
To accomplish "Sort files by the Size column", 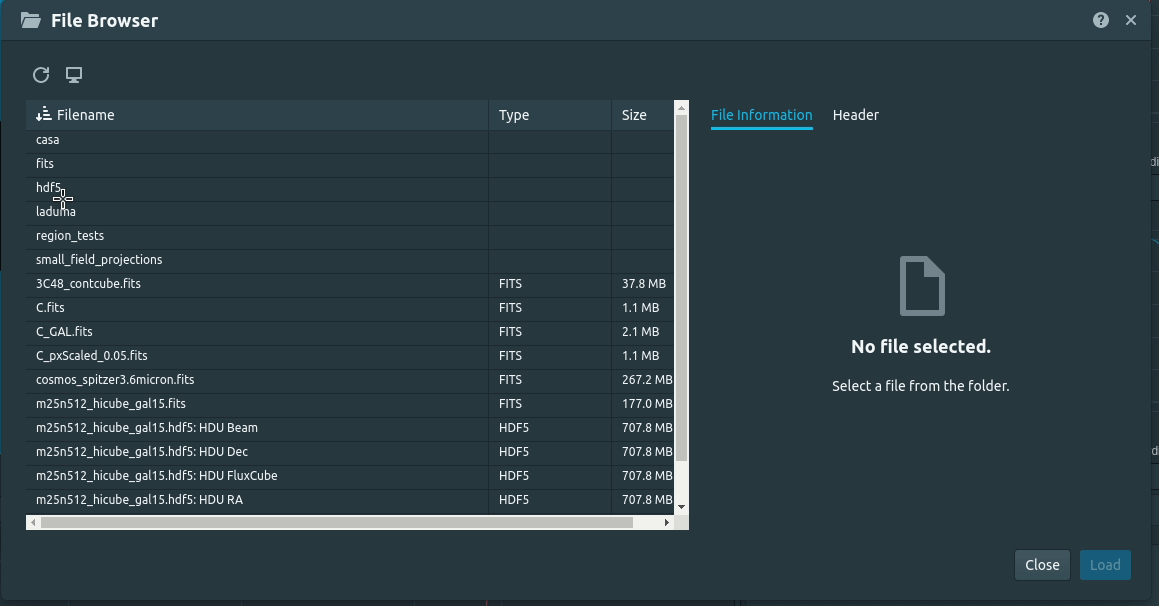I will [x=634, y=114].
